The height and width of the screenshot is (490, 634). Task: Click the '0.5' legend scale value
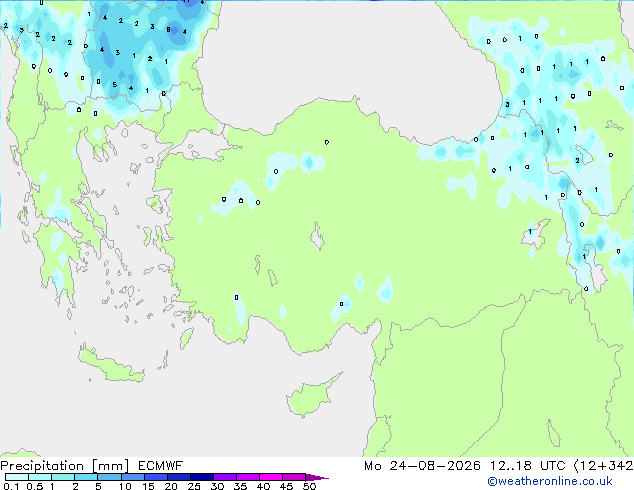pos(35,486)
